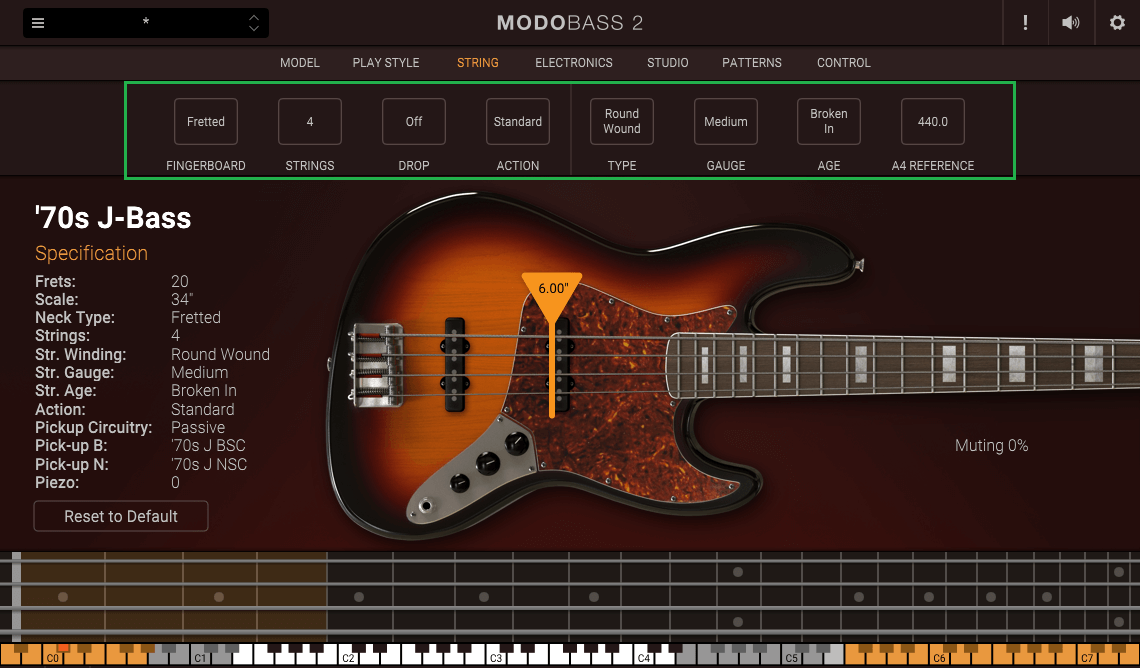1140x668 pixels.
Task: Change the Broken In box above AGE
Action: click(x=829, y=121)
